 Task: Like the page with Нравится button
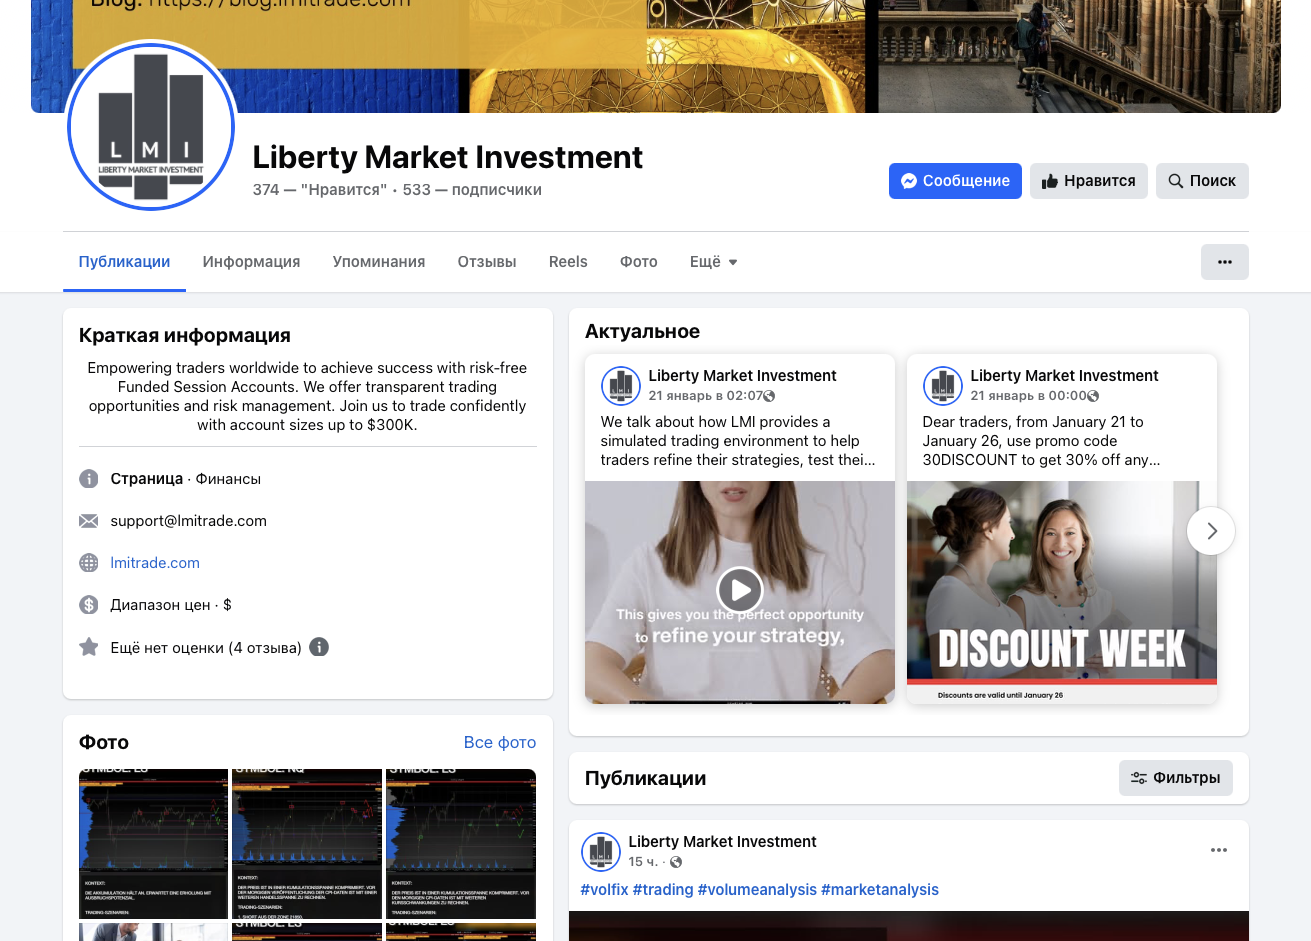(x=1089, y=181)
